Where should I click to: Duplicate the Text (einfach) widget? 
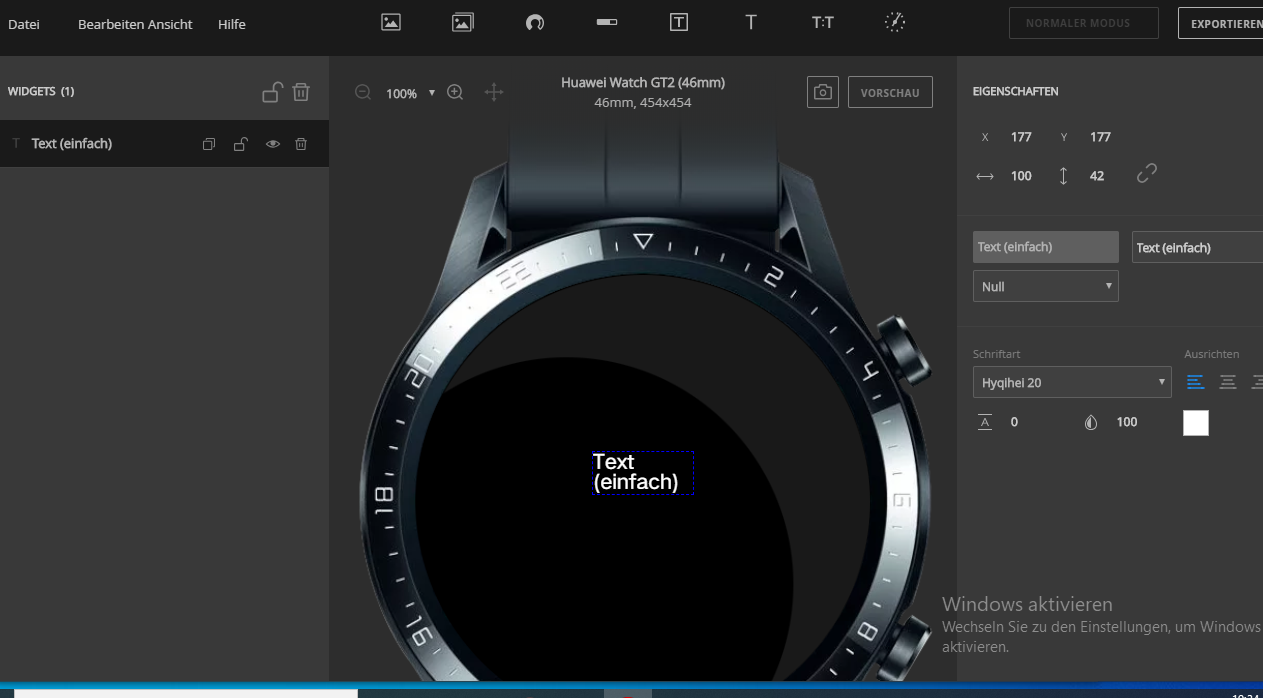click(209, 144)
